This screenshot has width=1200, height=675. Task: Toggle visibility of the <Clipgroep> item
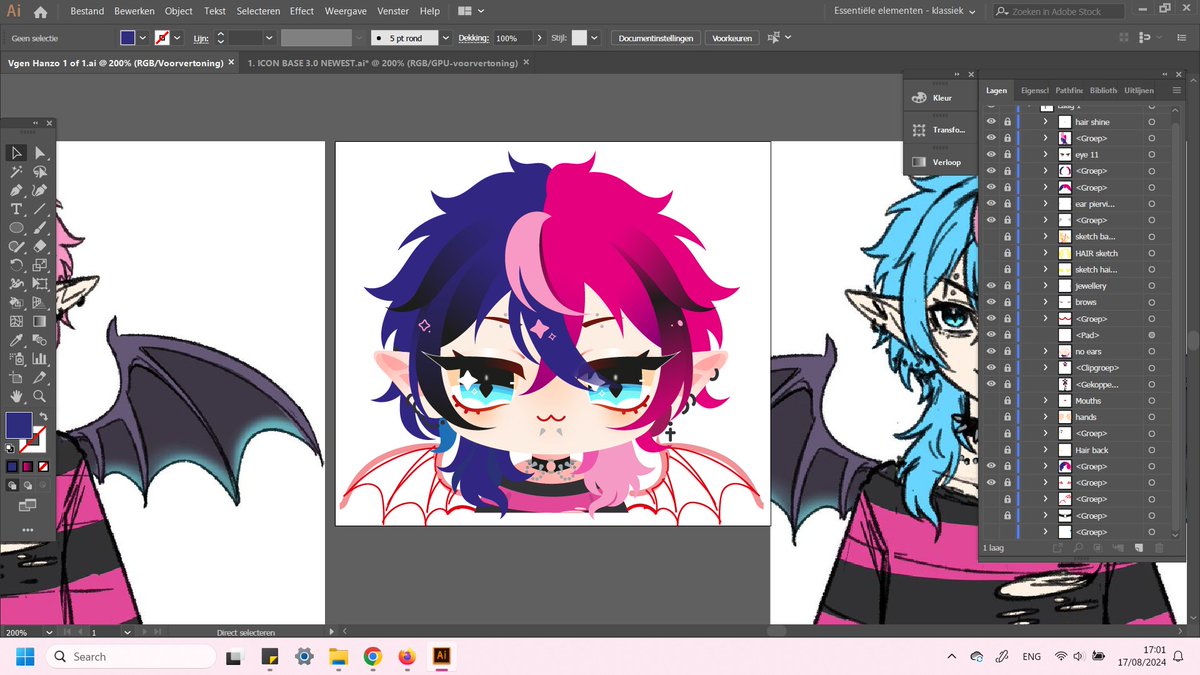coord(991,368)
